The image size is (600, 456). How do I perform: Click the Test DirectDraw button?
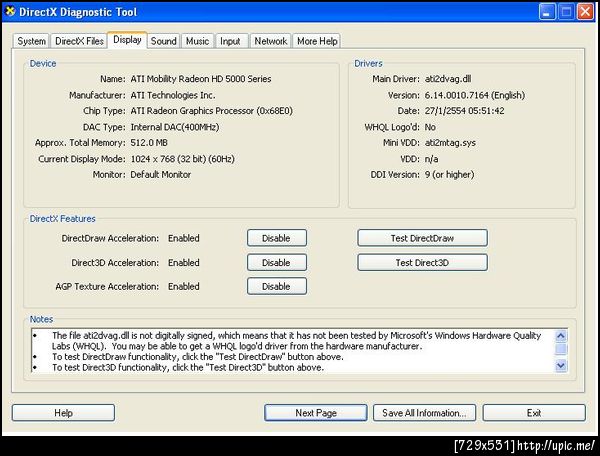click(422, 238)
